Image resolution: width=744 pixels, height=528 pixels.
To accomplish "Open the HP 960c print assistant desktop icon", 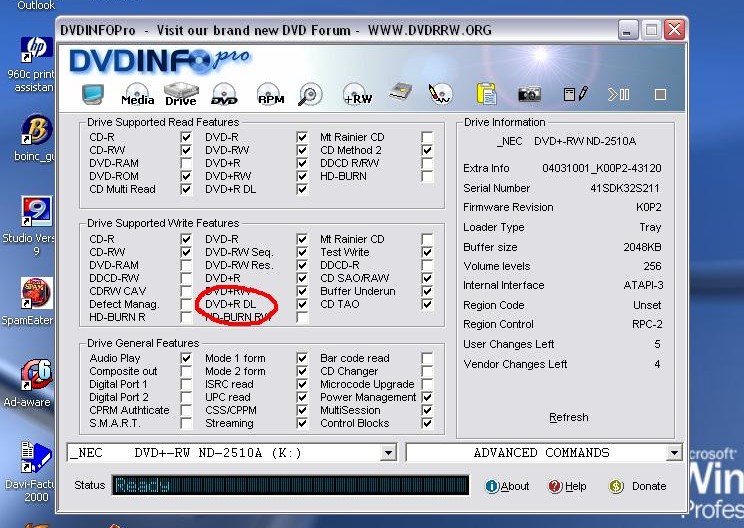I will coord(36,49).
